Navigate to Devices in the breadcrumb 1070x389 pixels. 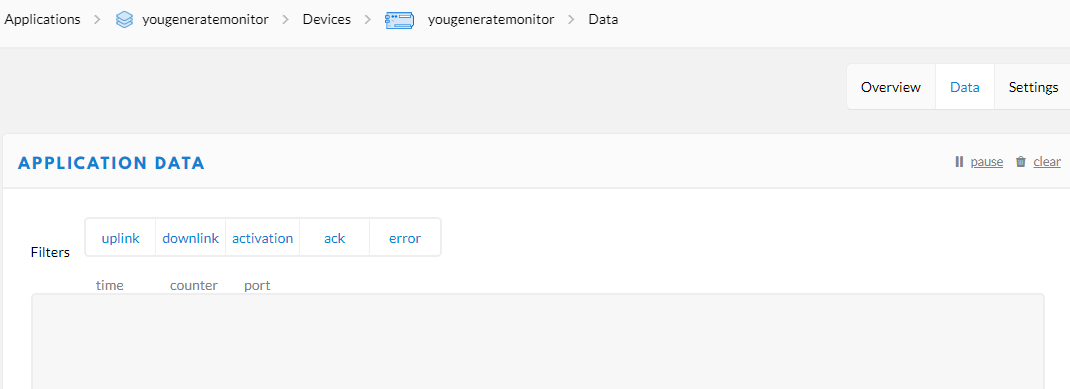(x=327, y=19)
